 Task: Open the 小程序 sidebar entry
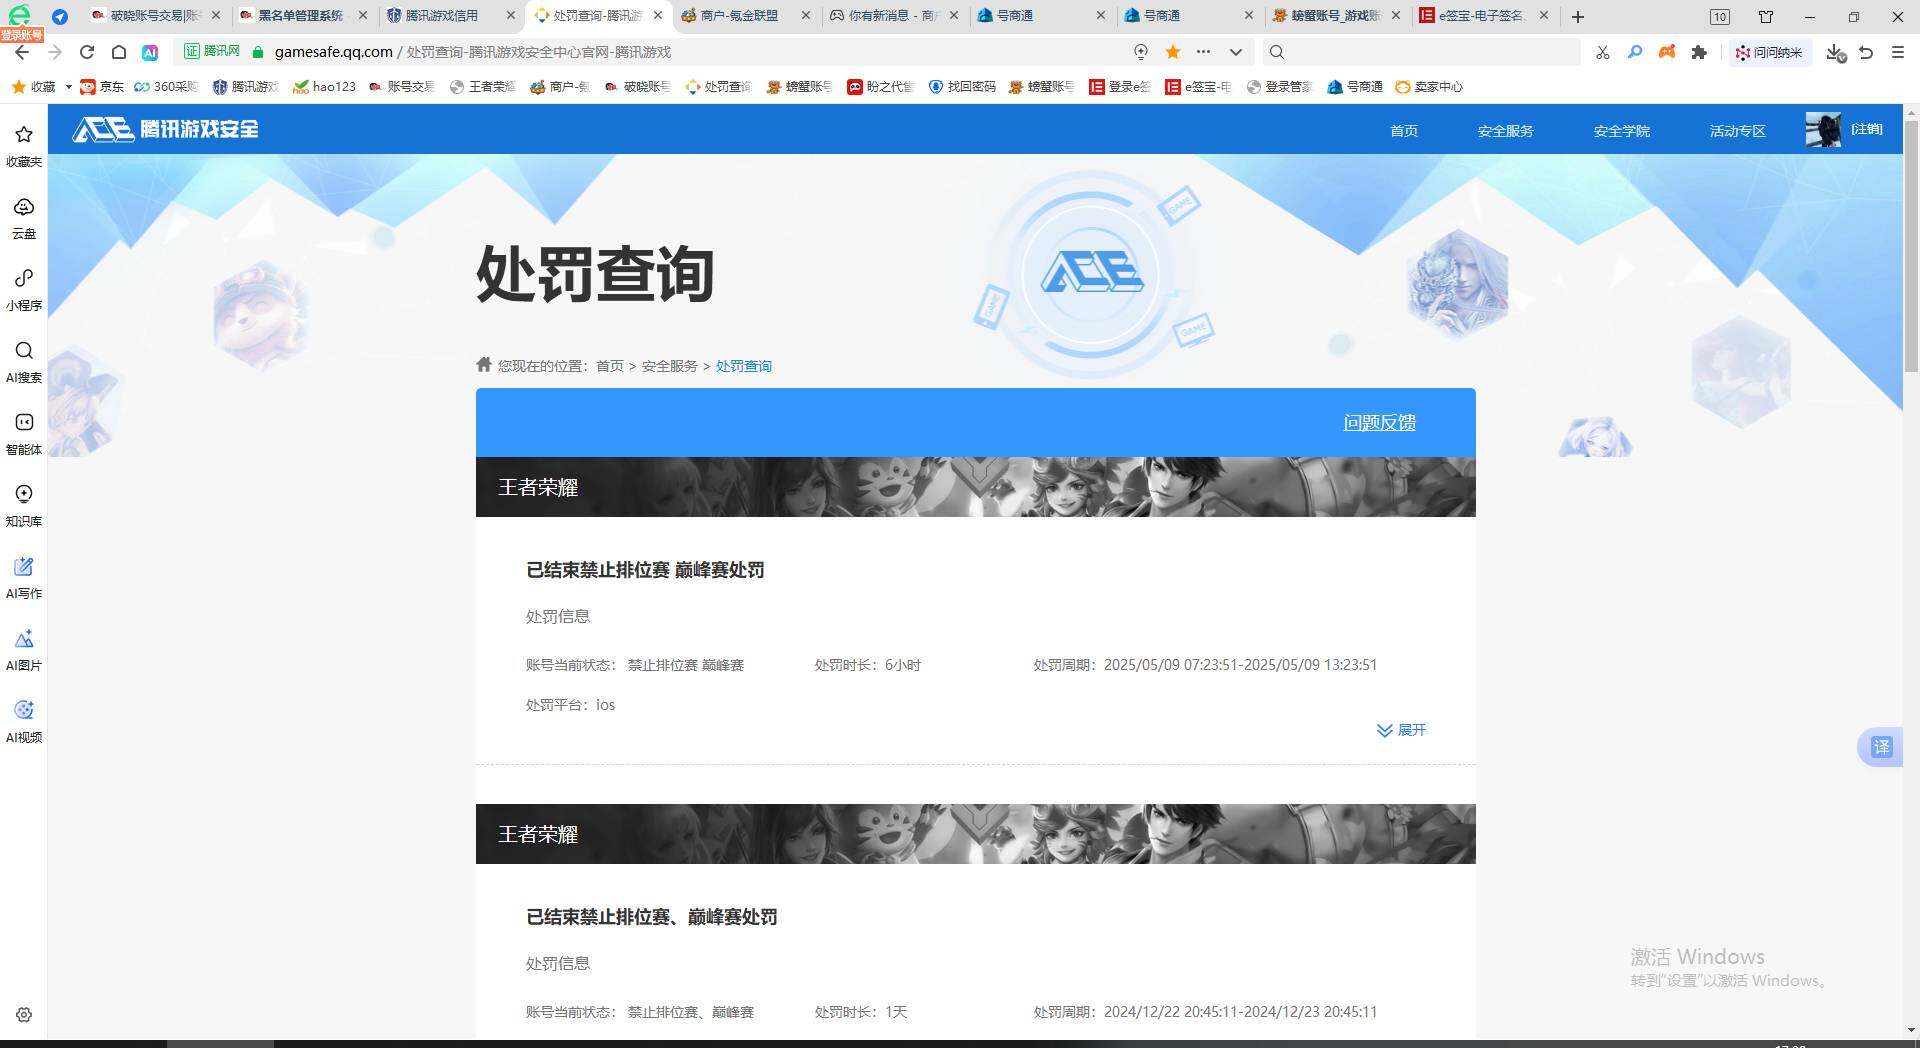(x=23, y=290)
